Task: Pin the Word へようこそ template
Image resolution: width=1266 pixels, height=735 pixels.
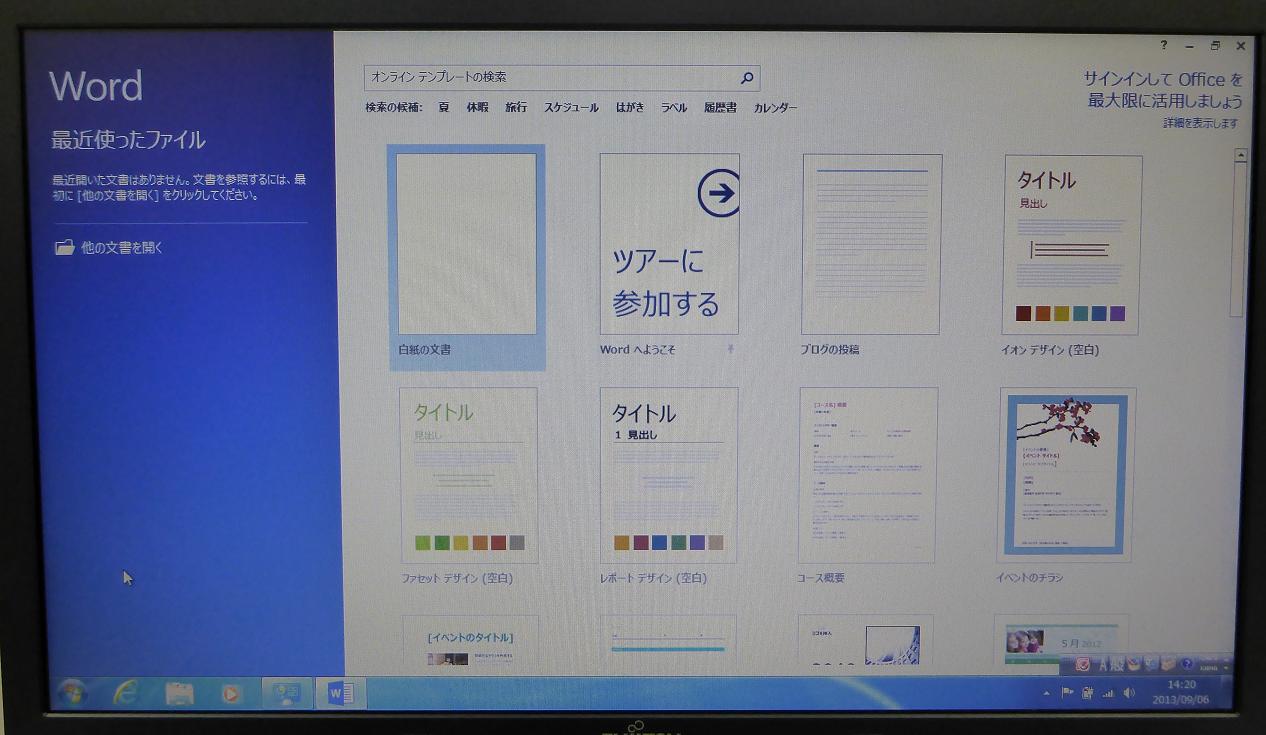Action: pos(730,349)
